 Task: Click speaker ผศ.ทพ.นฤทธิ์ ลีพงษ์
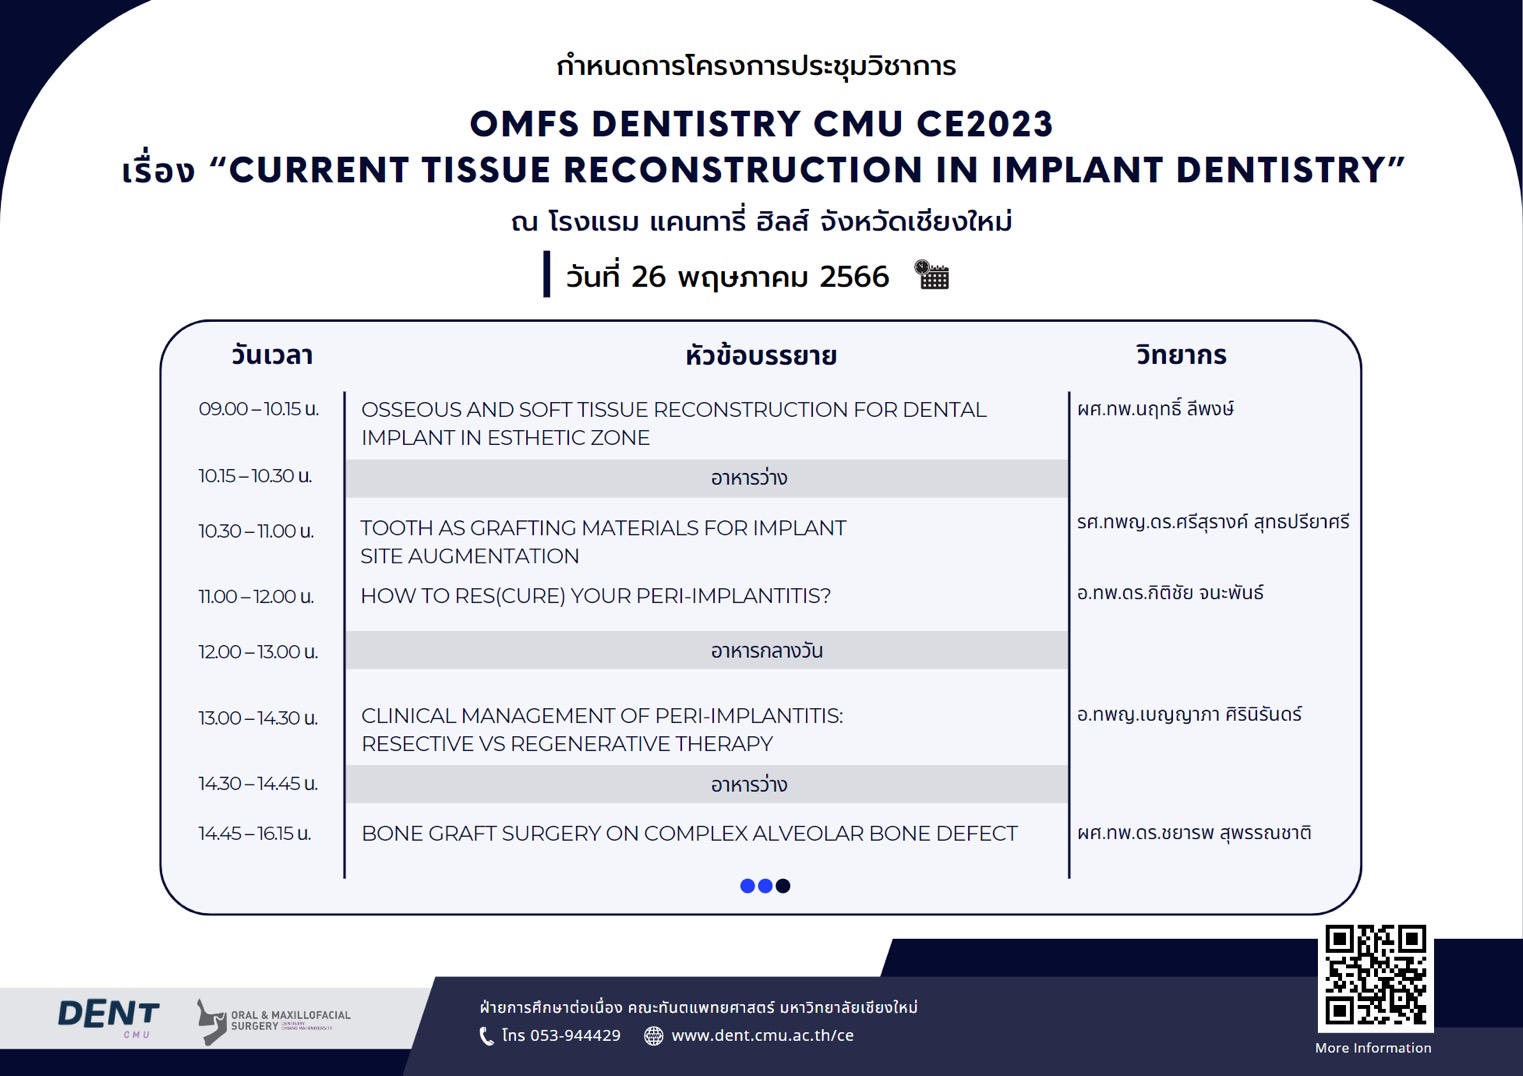pos(1155,409)
